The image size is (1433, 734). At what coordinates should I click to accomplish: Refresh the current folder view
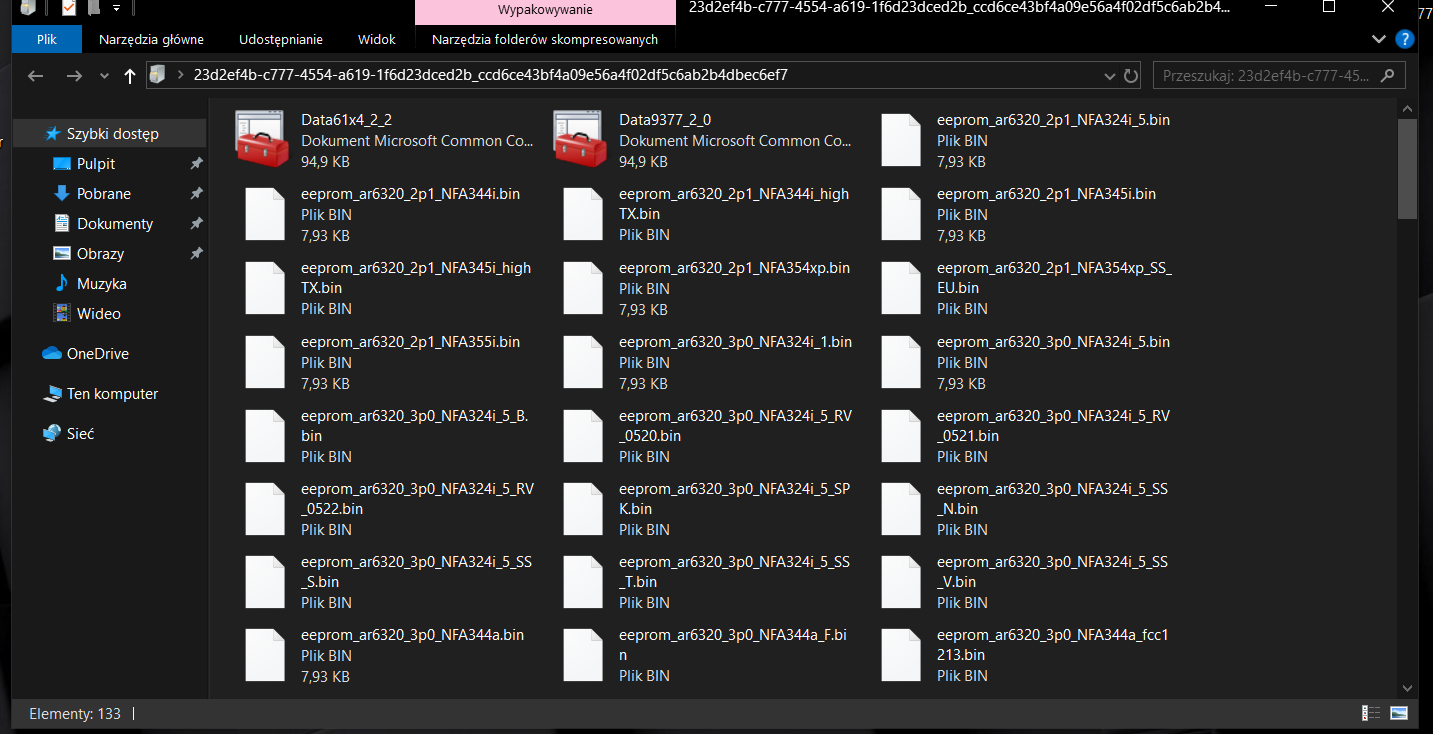click(1131, 76)
